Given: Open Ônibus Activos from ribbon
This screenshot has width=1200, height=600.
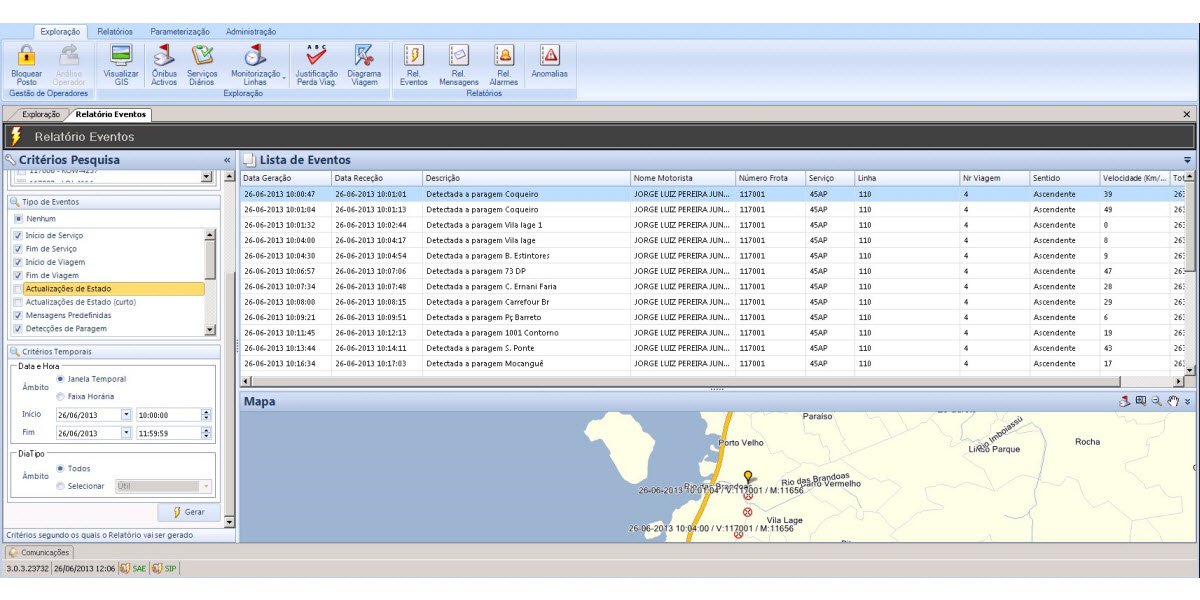Looking at the screenshot, I should 164,57.
